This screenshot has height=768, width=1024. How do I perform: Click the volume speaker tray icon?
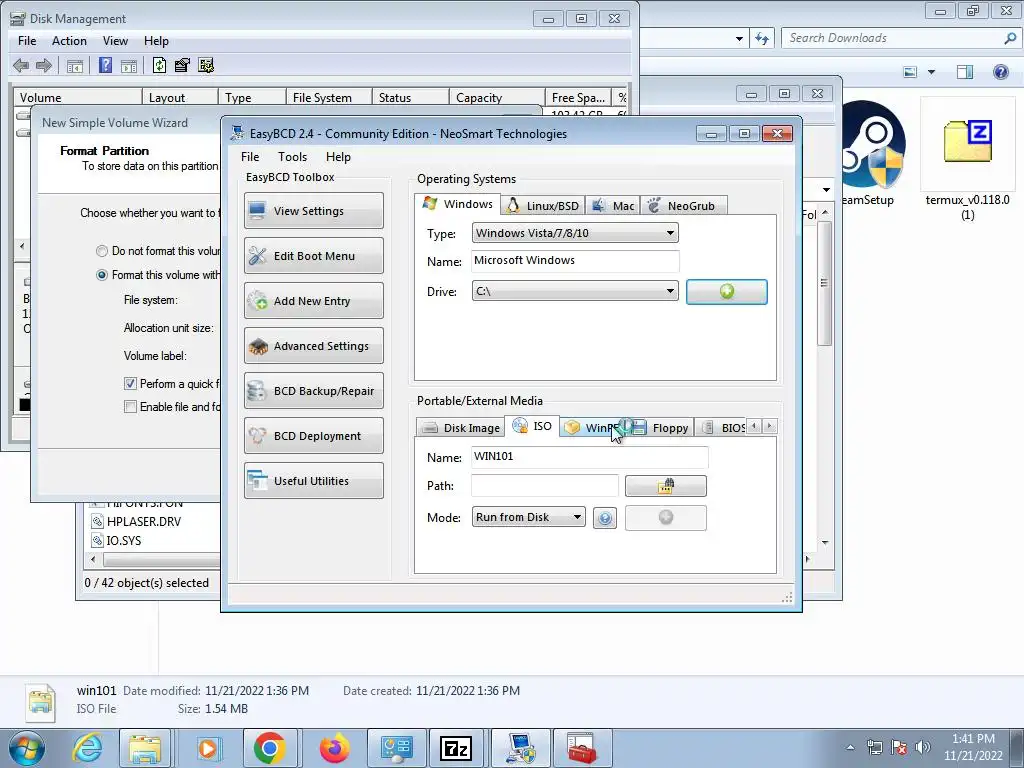(923, 747)
